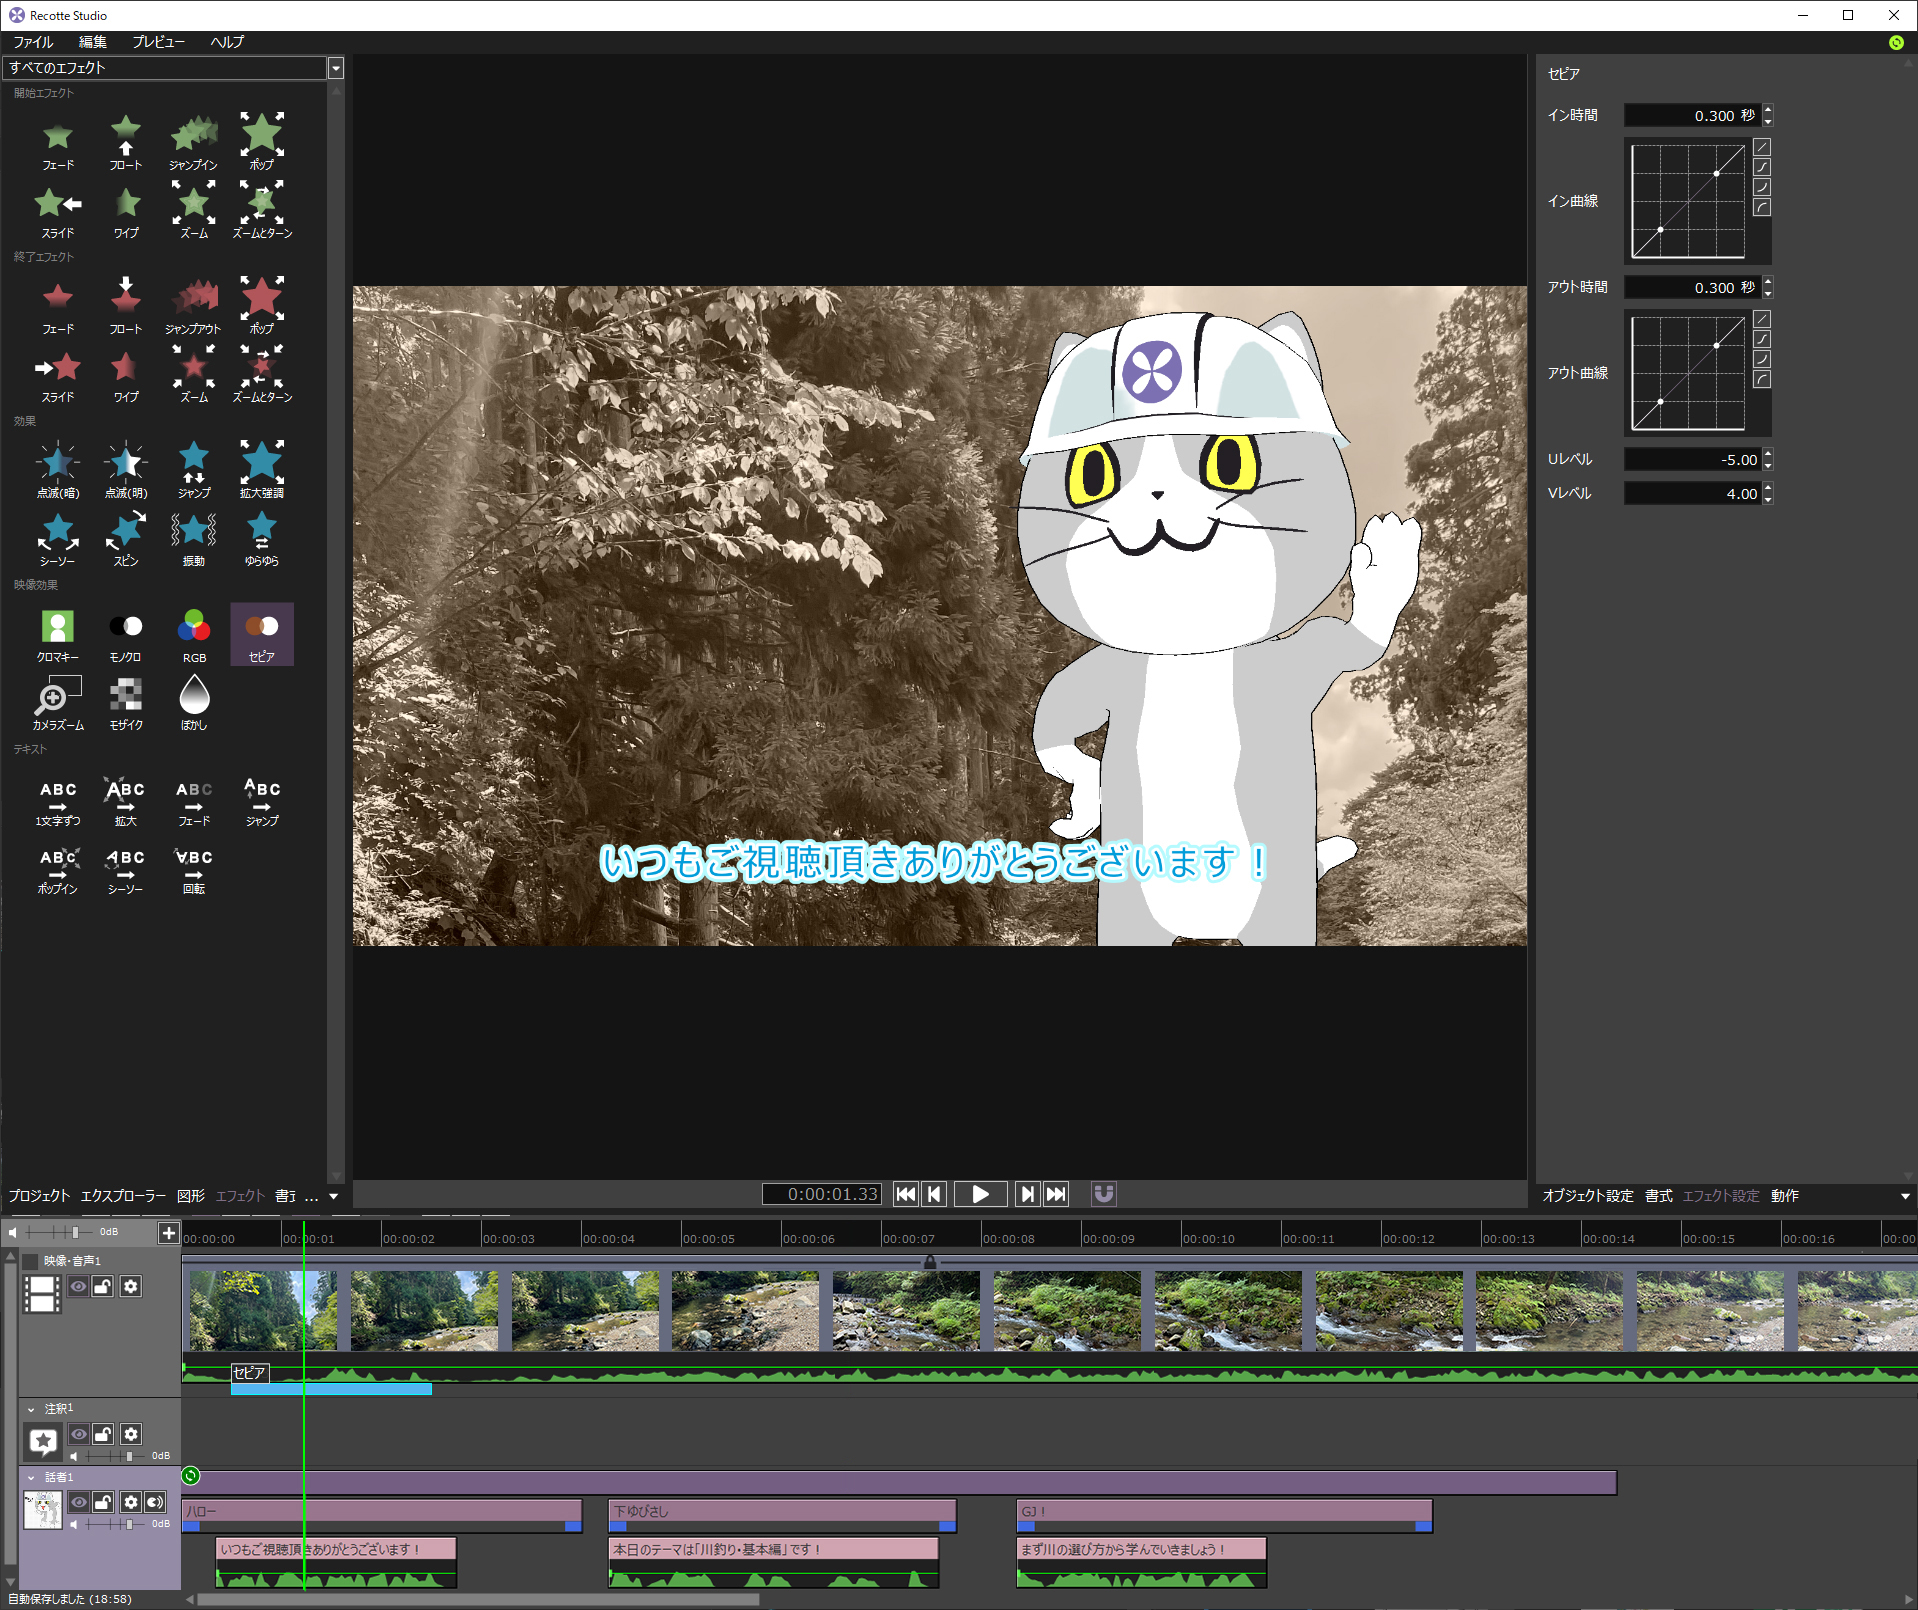Switch to the 動作 tab

[1785, 1196]
